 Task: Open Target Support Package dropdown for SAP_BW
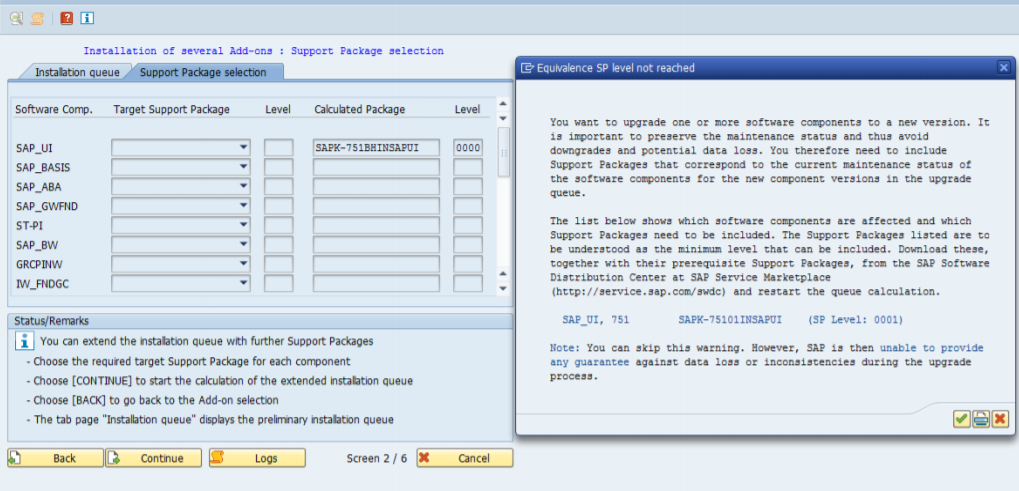click(244, 244)
